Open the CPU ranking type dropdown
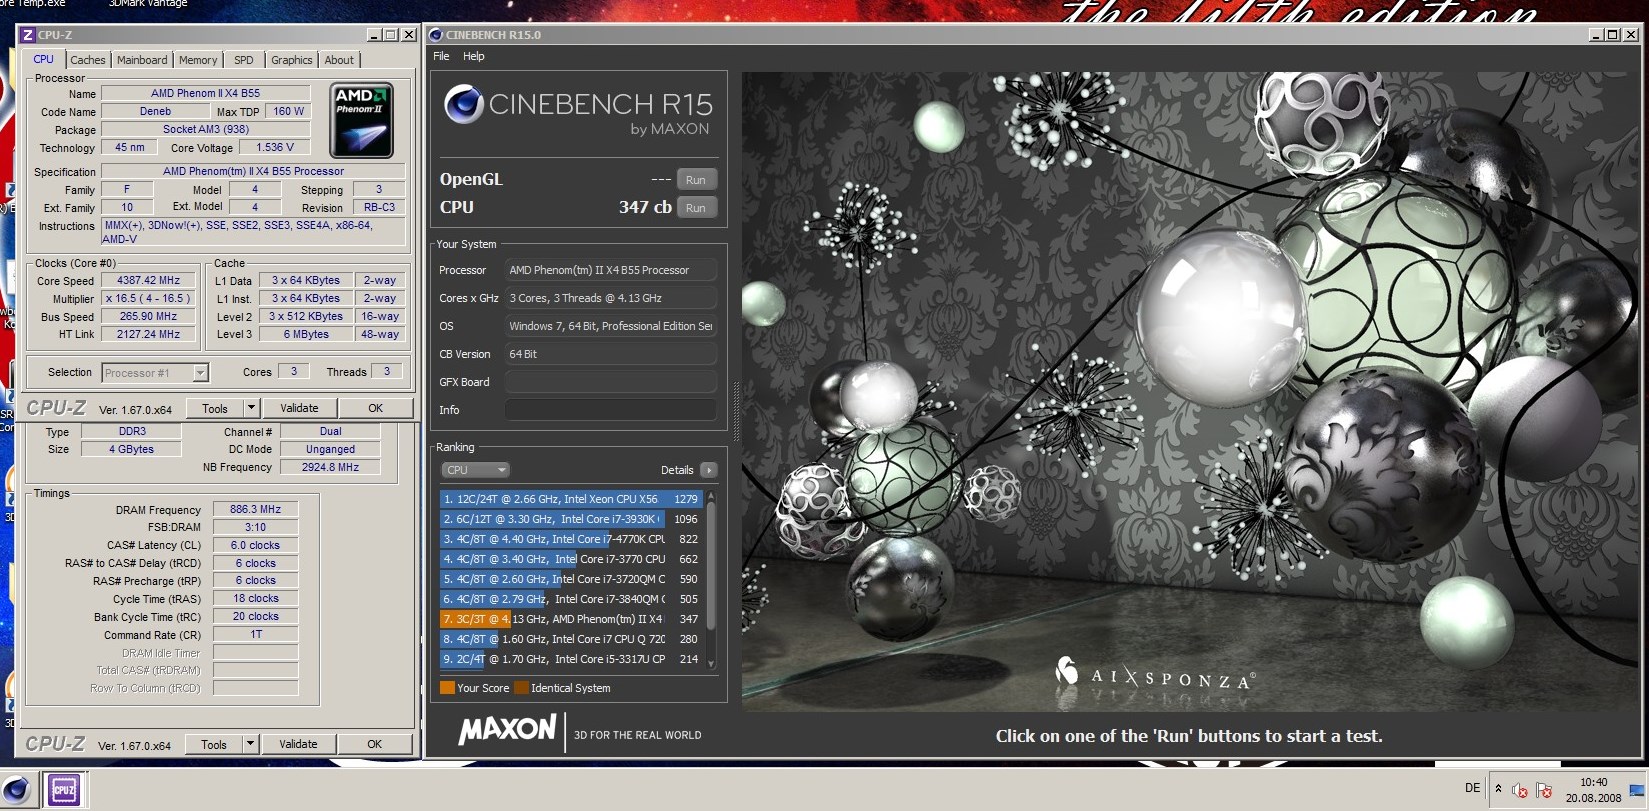 [x=475, y=470]
